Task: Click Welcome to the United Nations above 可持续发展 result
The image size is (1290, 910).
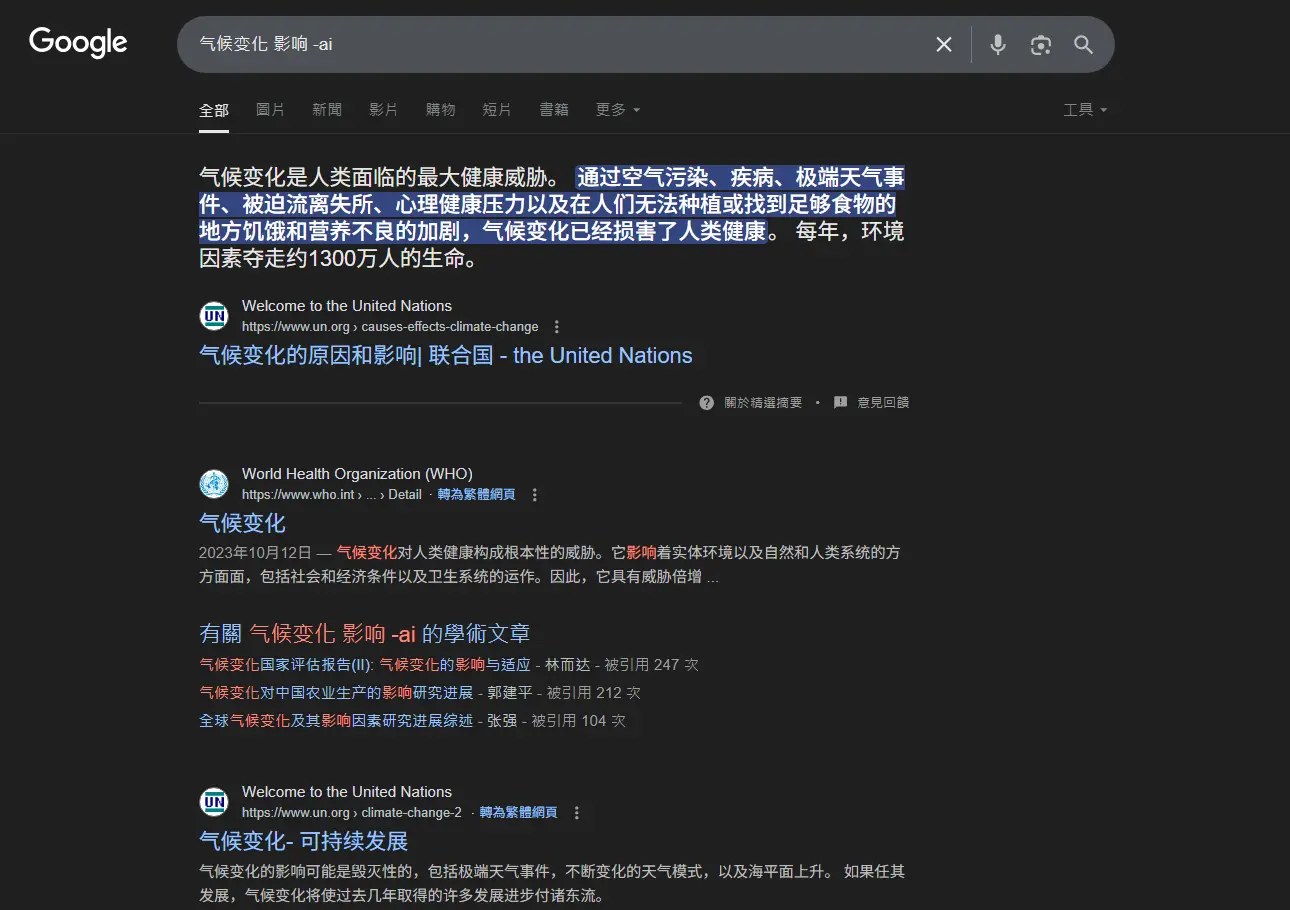Action: point(347,792)
